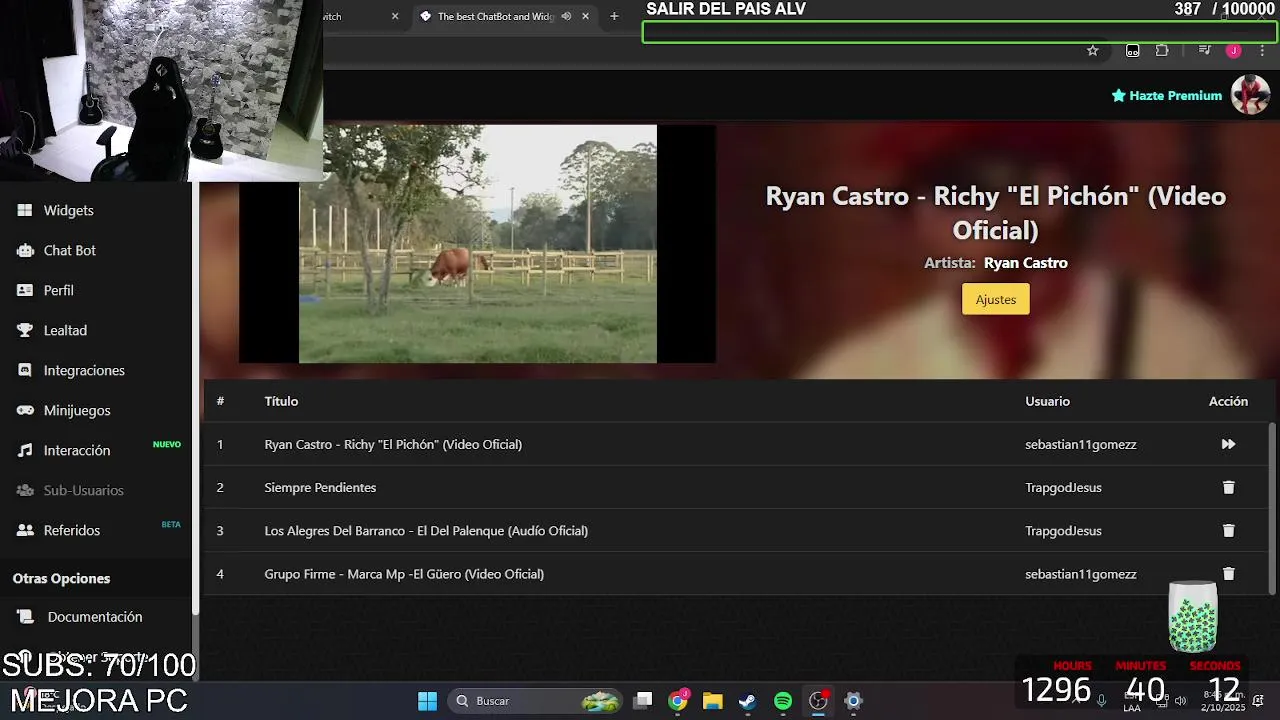The width and height of the screenshot is (1280, 720).
Task: Close The best ChatBot tab
Action: (x=585, y=16)
